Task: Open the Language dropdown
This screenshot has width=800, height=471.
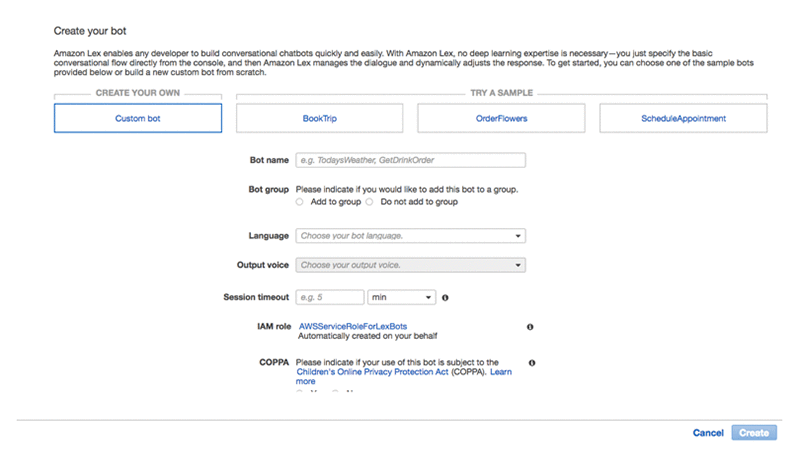Action: [x=411, y=236]
